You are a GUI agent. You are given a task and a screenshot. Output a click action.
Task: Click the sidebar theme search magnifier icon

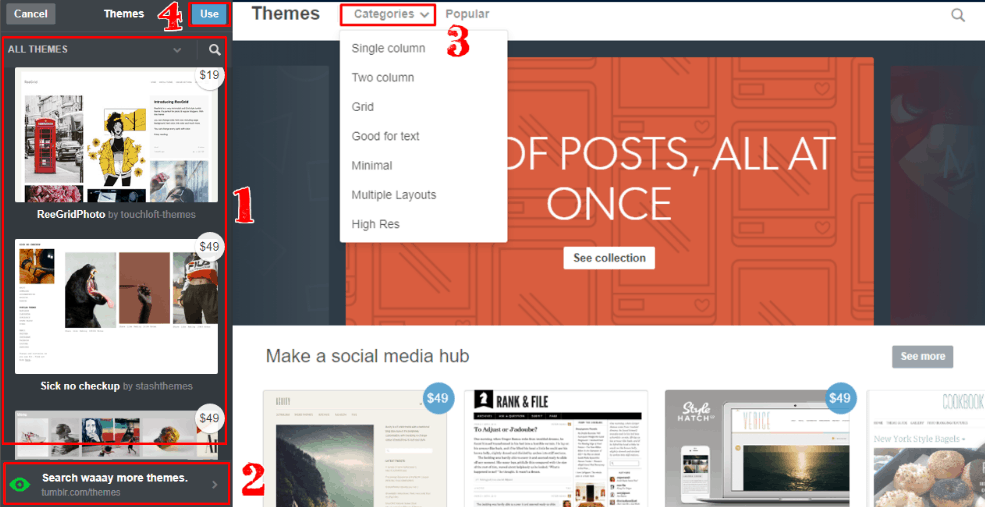pyautogui.click(x=215, y=50)
